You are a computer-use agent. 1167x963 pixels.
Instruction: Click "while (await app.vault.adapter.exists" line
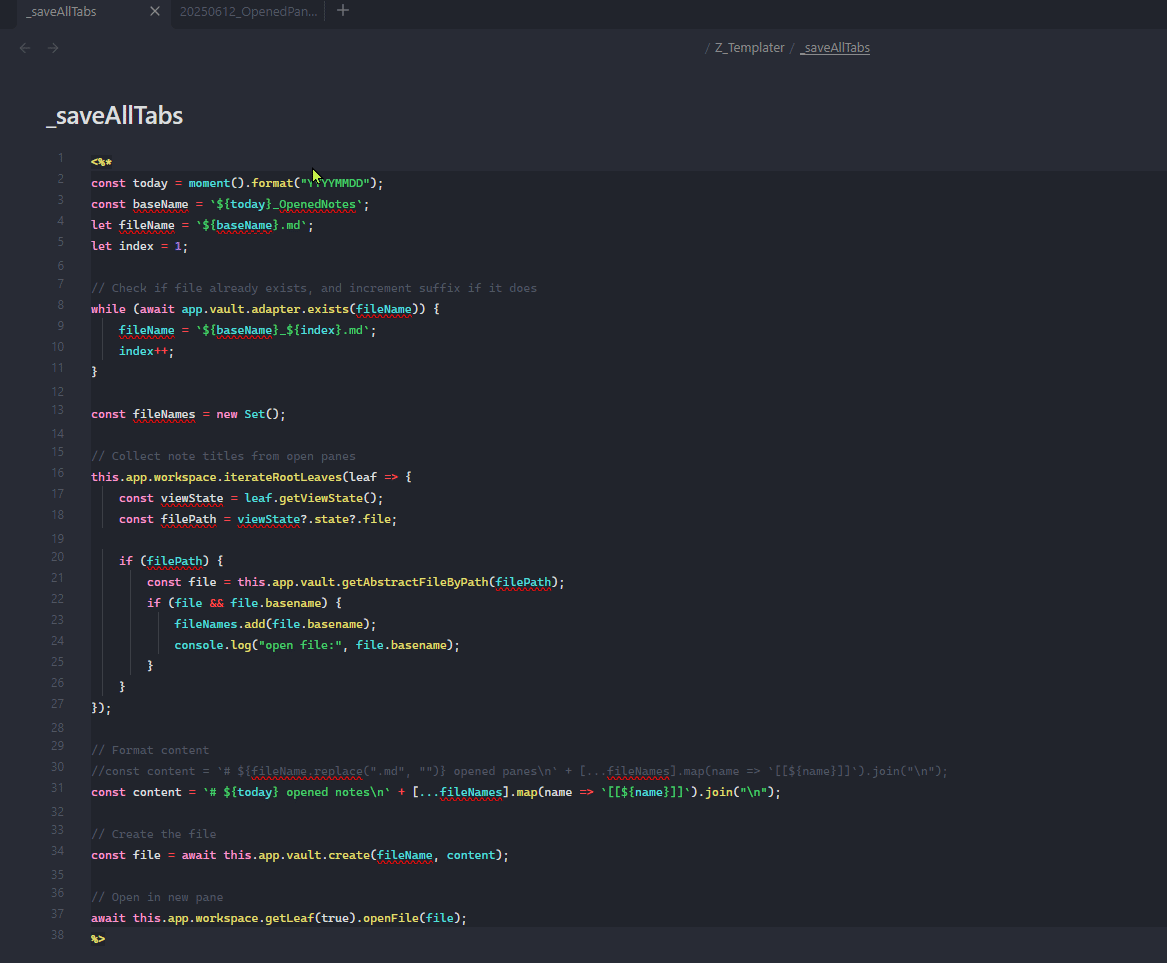click(265, 309)
